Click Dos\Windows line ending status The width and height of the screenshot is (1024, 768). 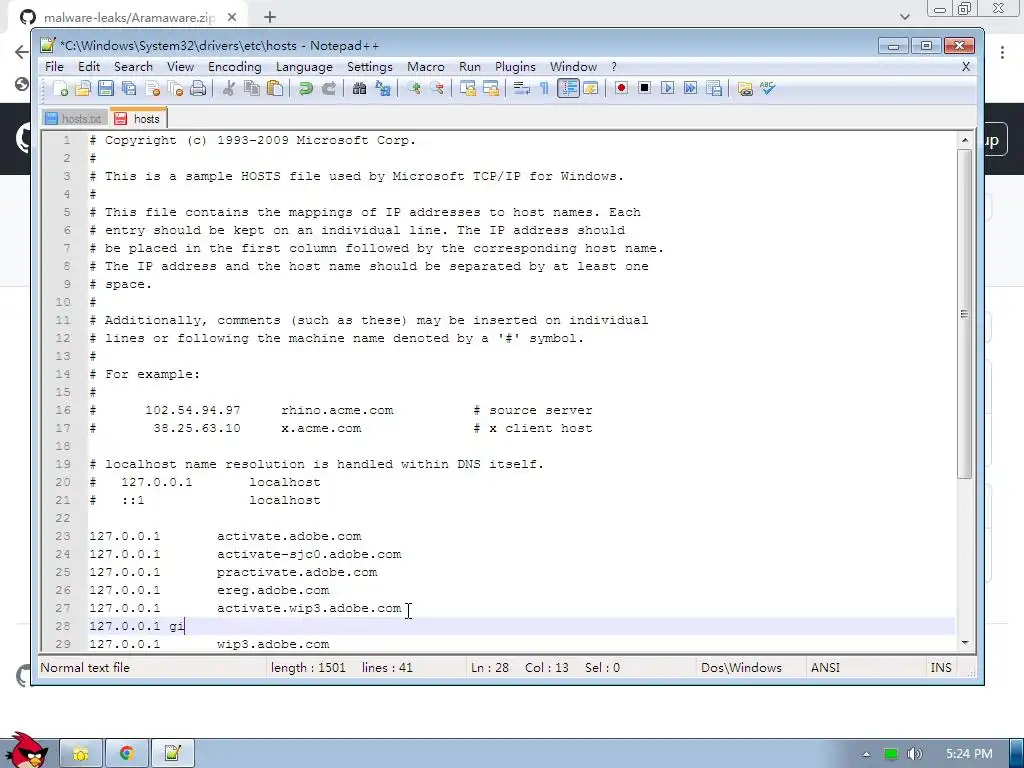point(741,667)
